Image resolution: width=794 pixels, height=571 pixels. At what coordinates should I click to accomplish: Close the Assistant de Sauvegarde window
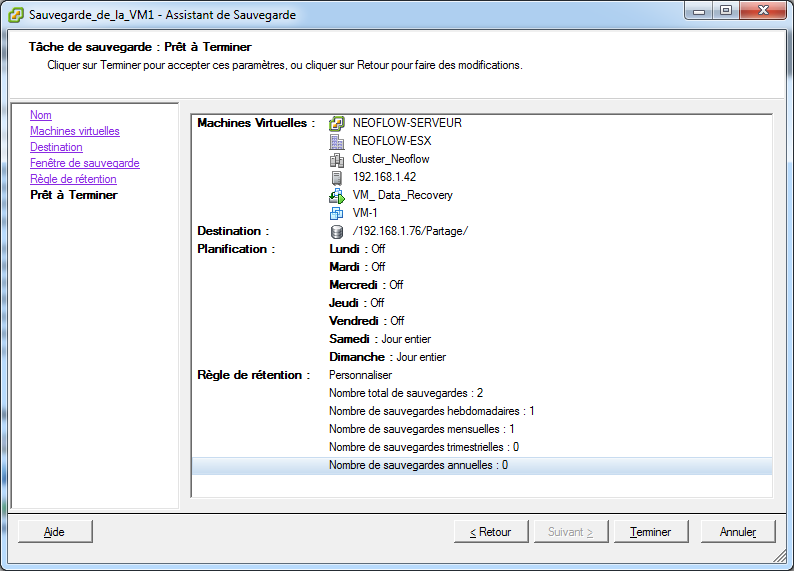(764, 11)
